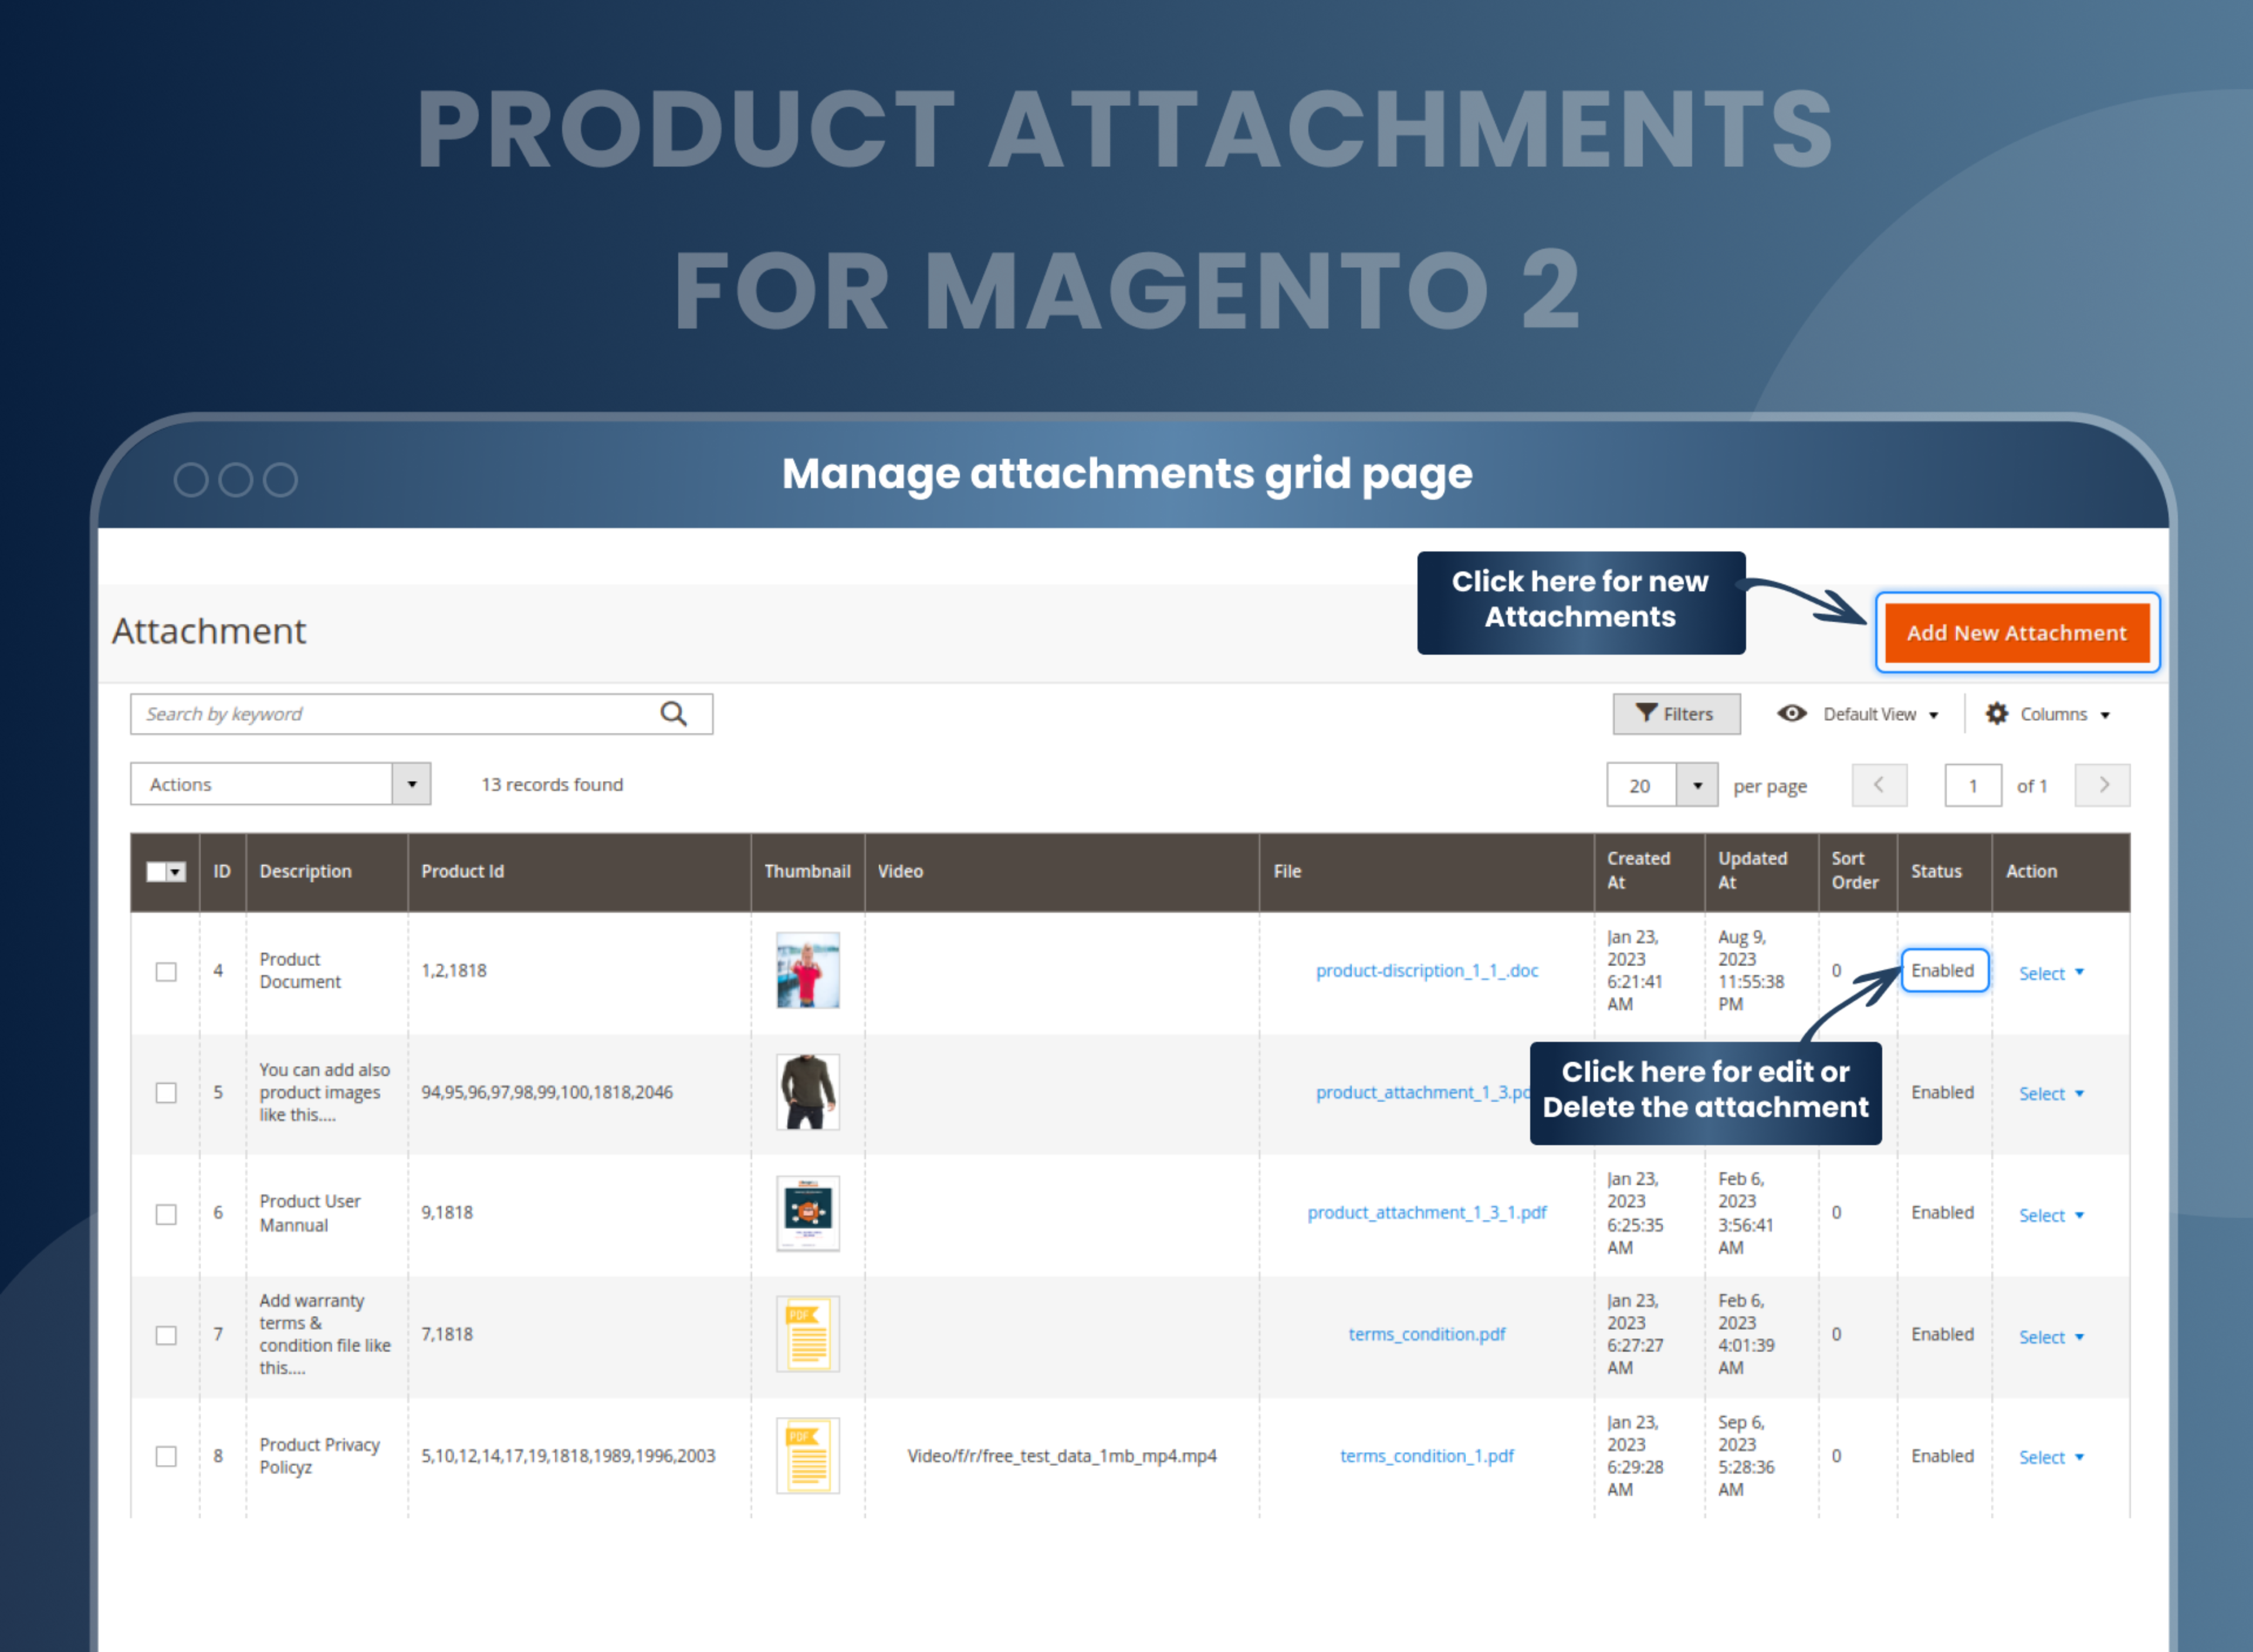Screen dimensions: 2253x1652
Task: Click the eye icon for Default View
Action: tap(1791, 713)
